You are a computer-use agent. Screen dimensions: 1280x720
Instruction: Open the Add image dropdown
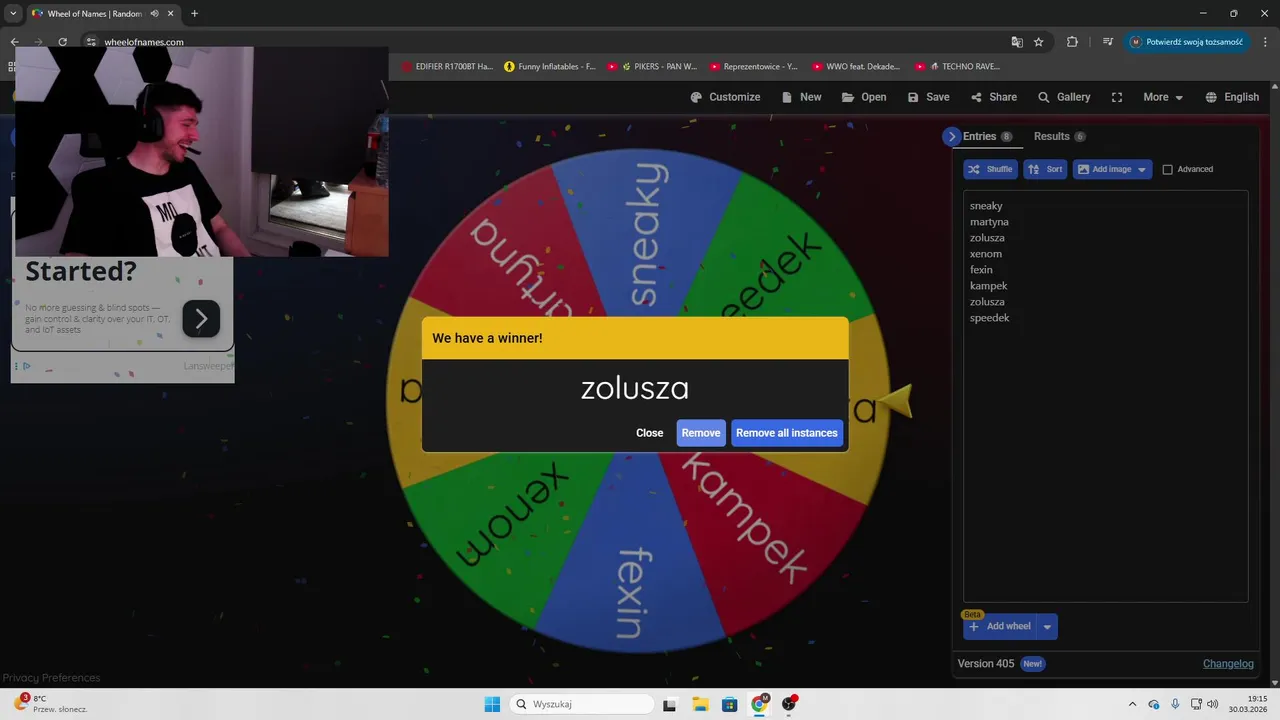(x=1112, y=169)
